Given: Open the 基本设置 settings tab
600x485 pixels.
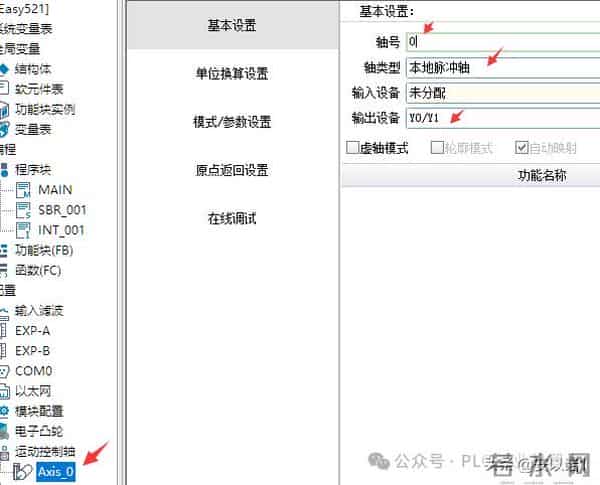Looking at the screenshot, I should [x=232, y=26].
